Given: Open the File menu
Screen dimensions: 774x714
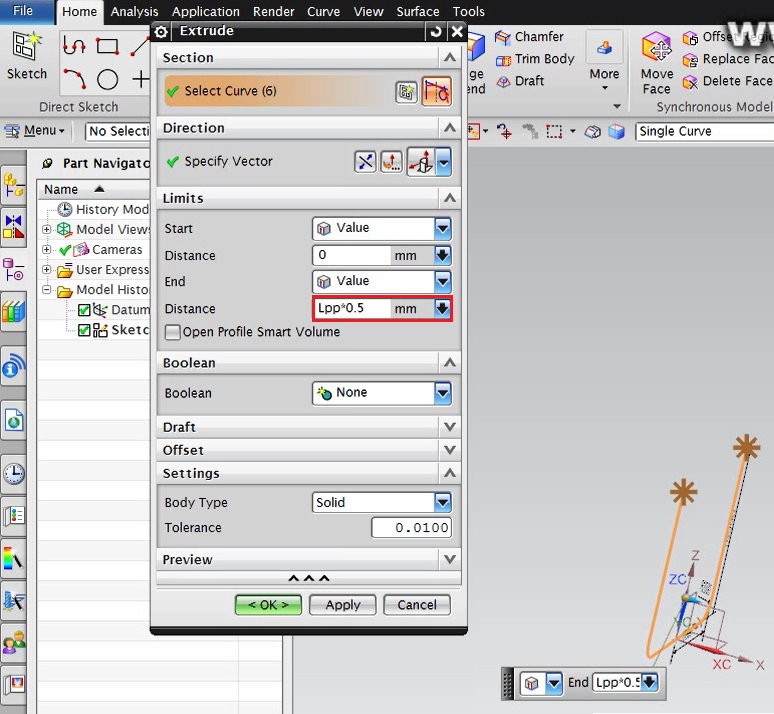Looking at the screenshot, I should pos(23,11).
